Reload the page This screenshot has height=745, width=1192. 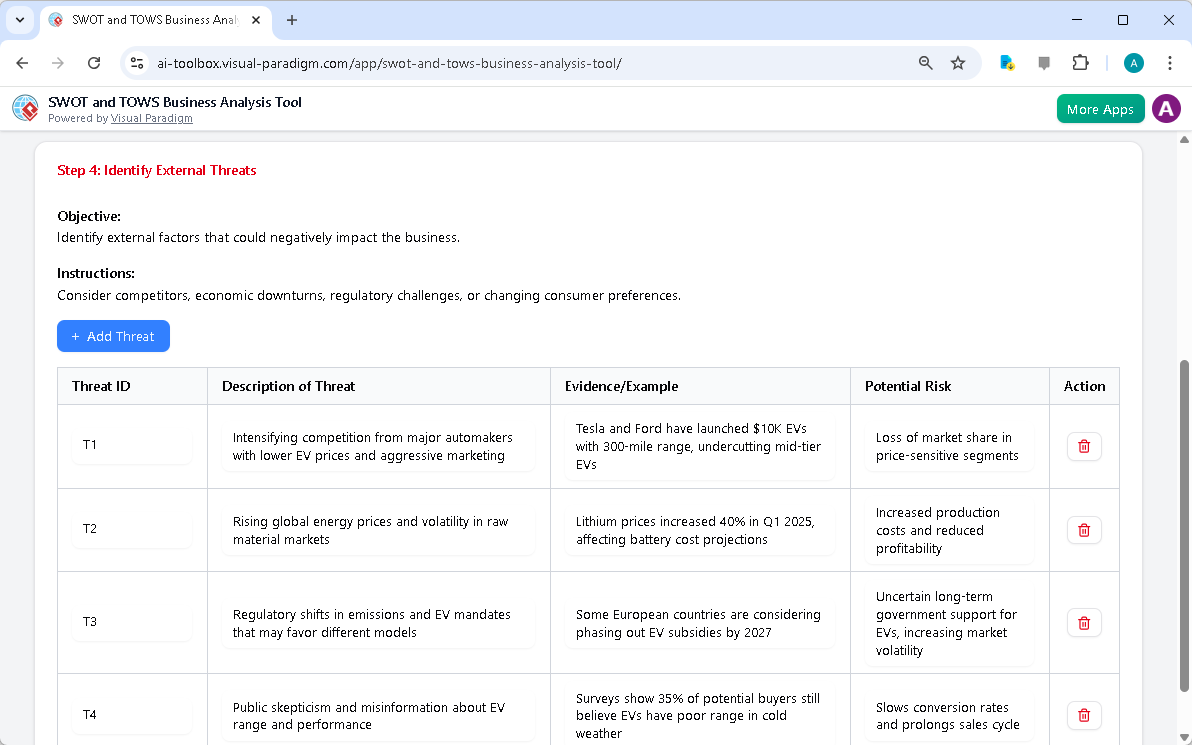click(93, 62)
